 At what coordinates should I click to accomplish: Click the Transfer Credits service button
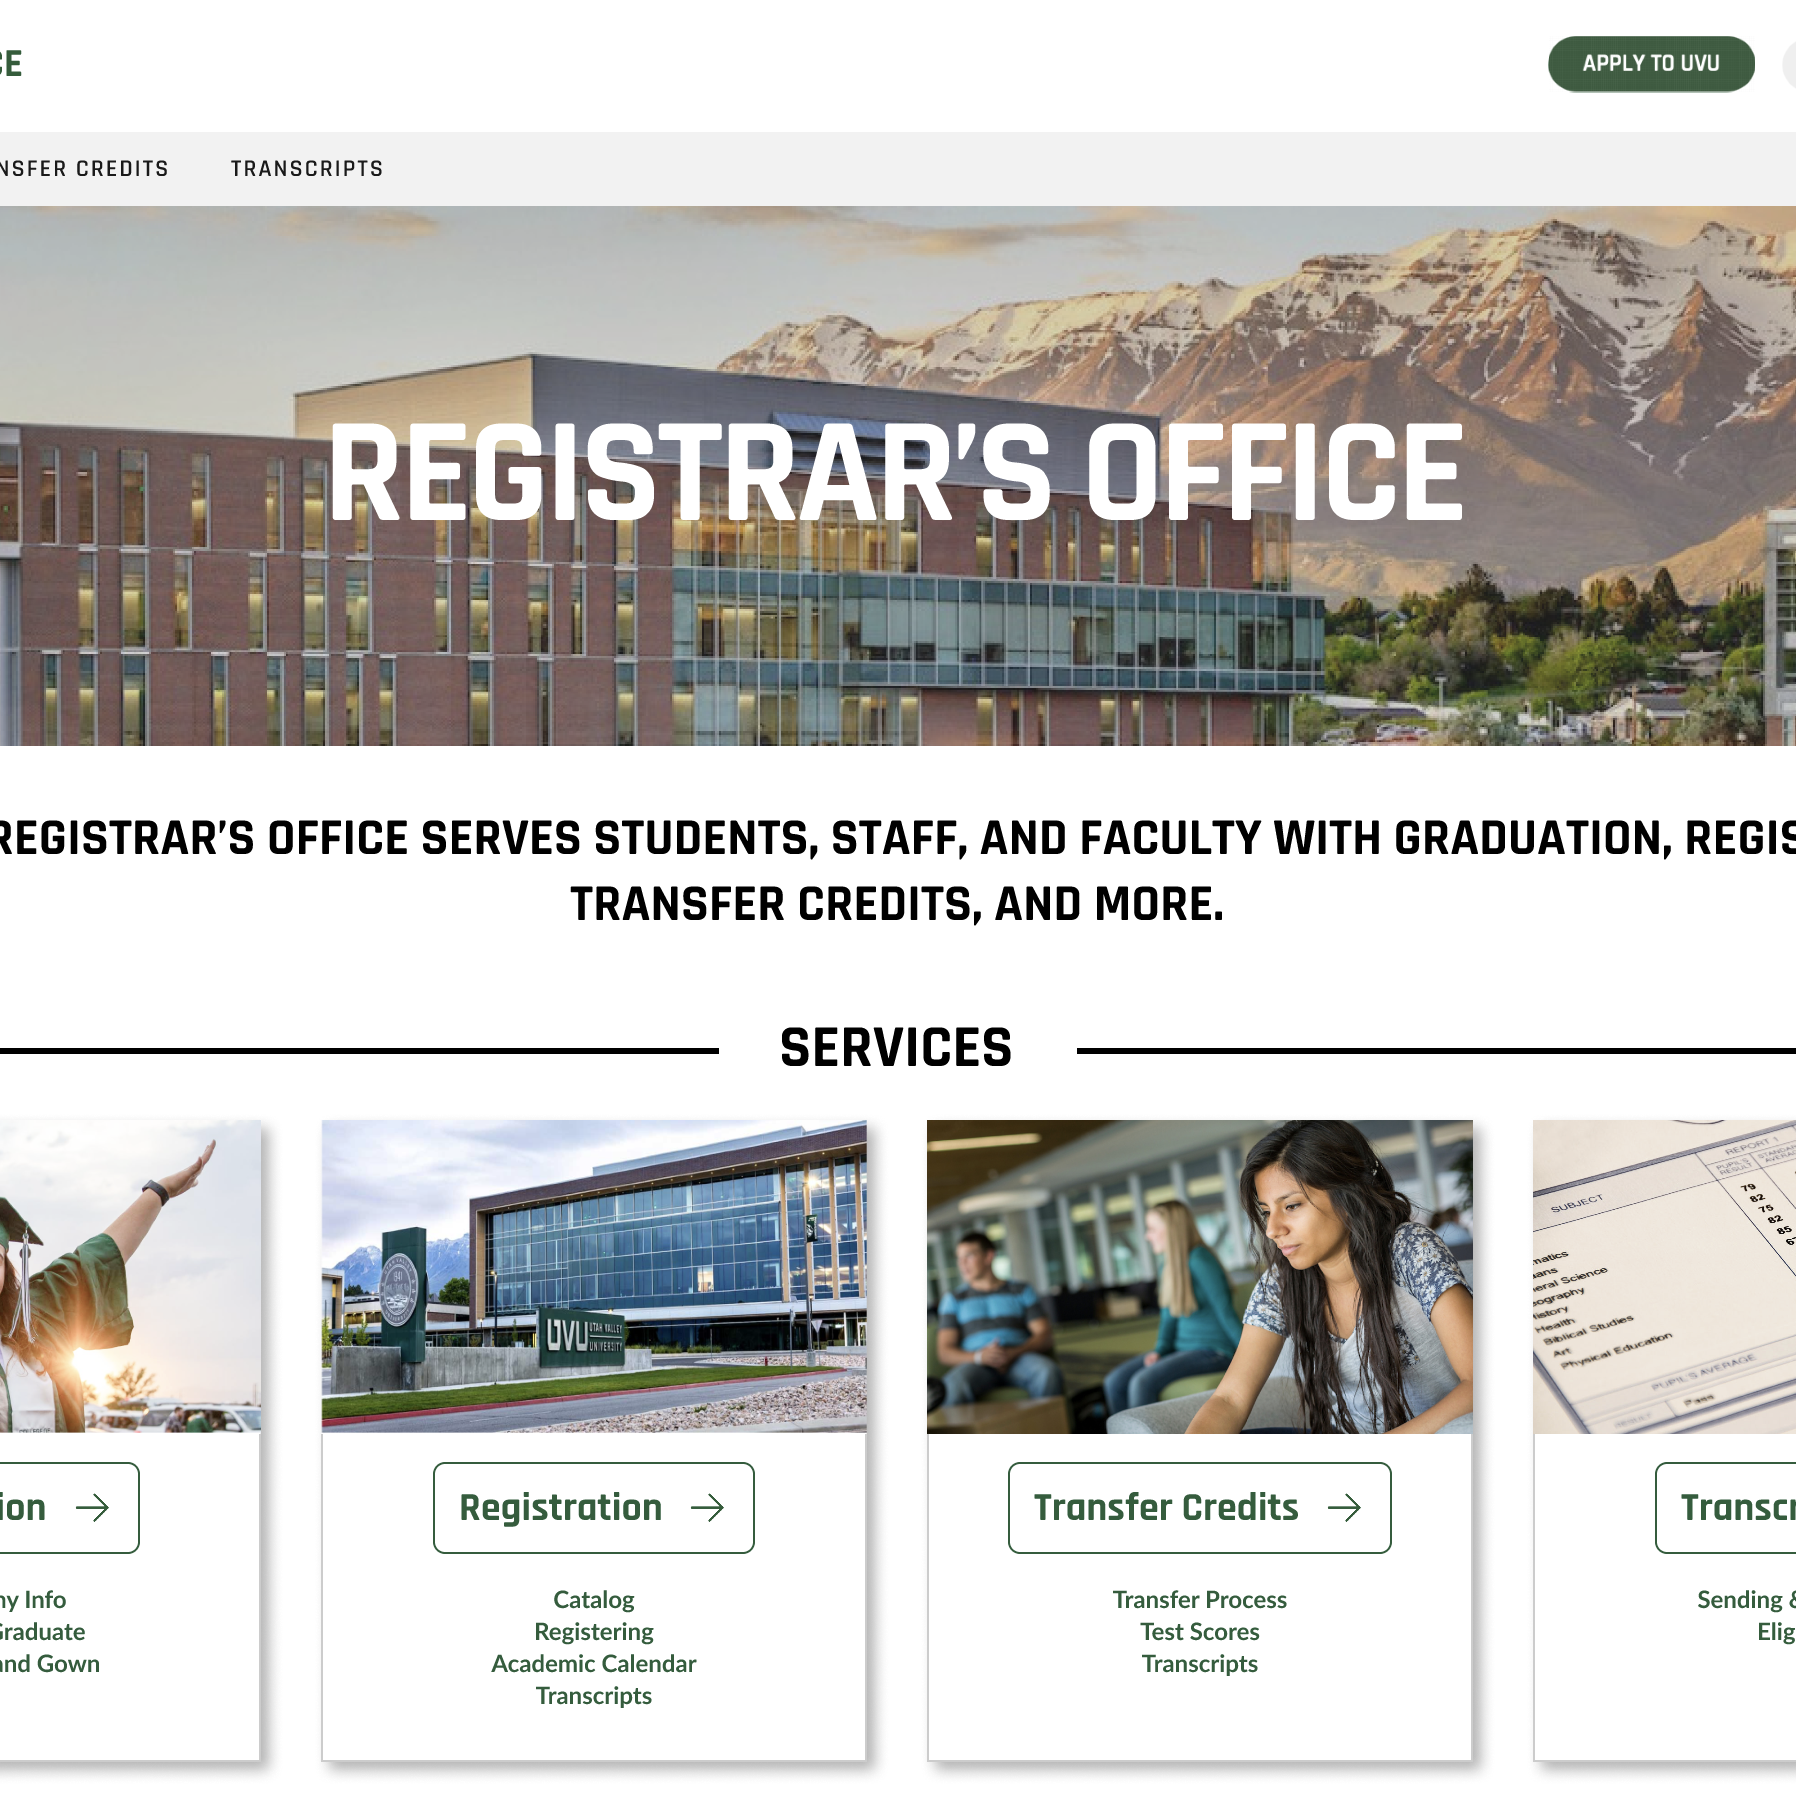[1199, 1507]
